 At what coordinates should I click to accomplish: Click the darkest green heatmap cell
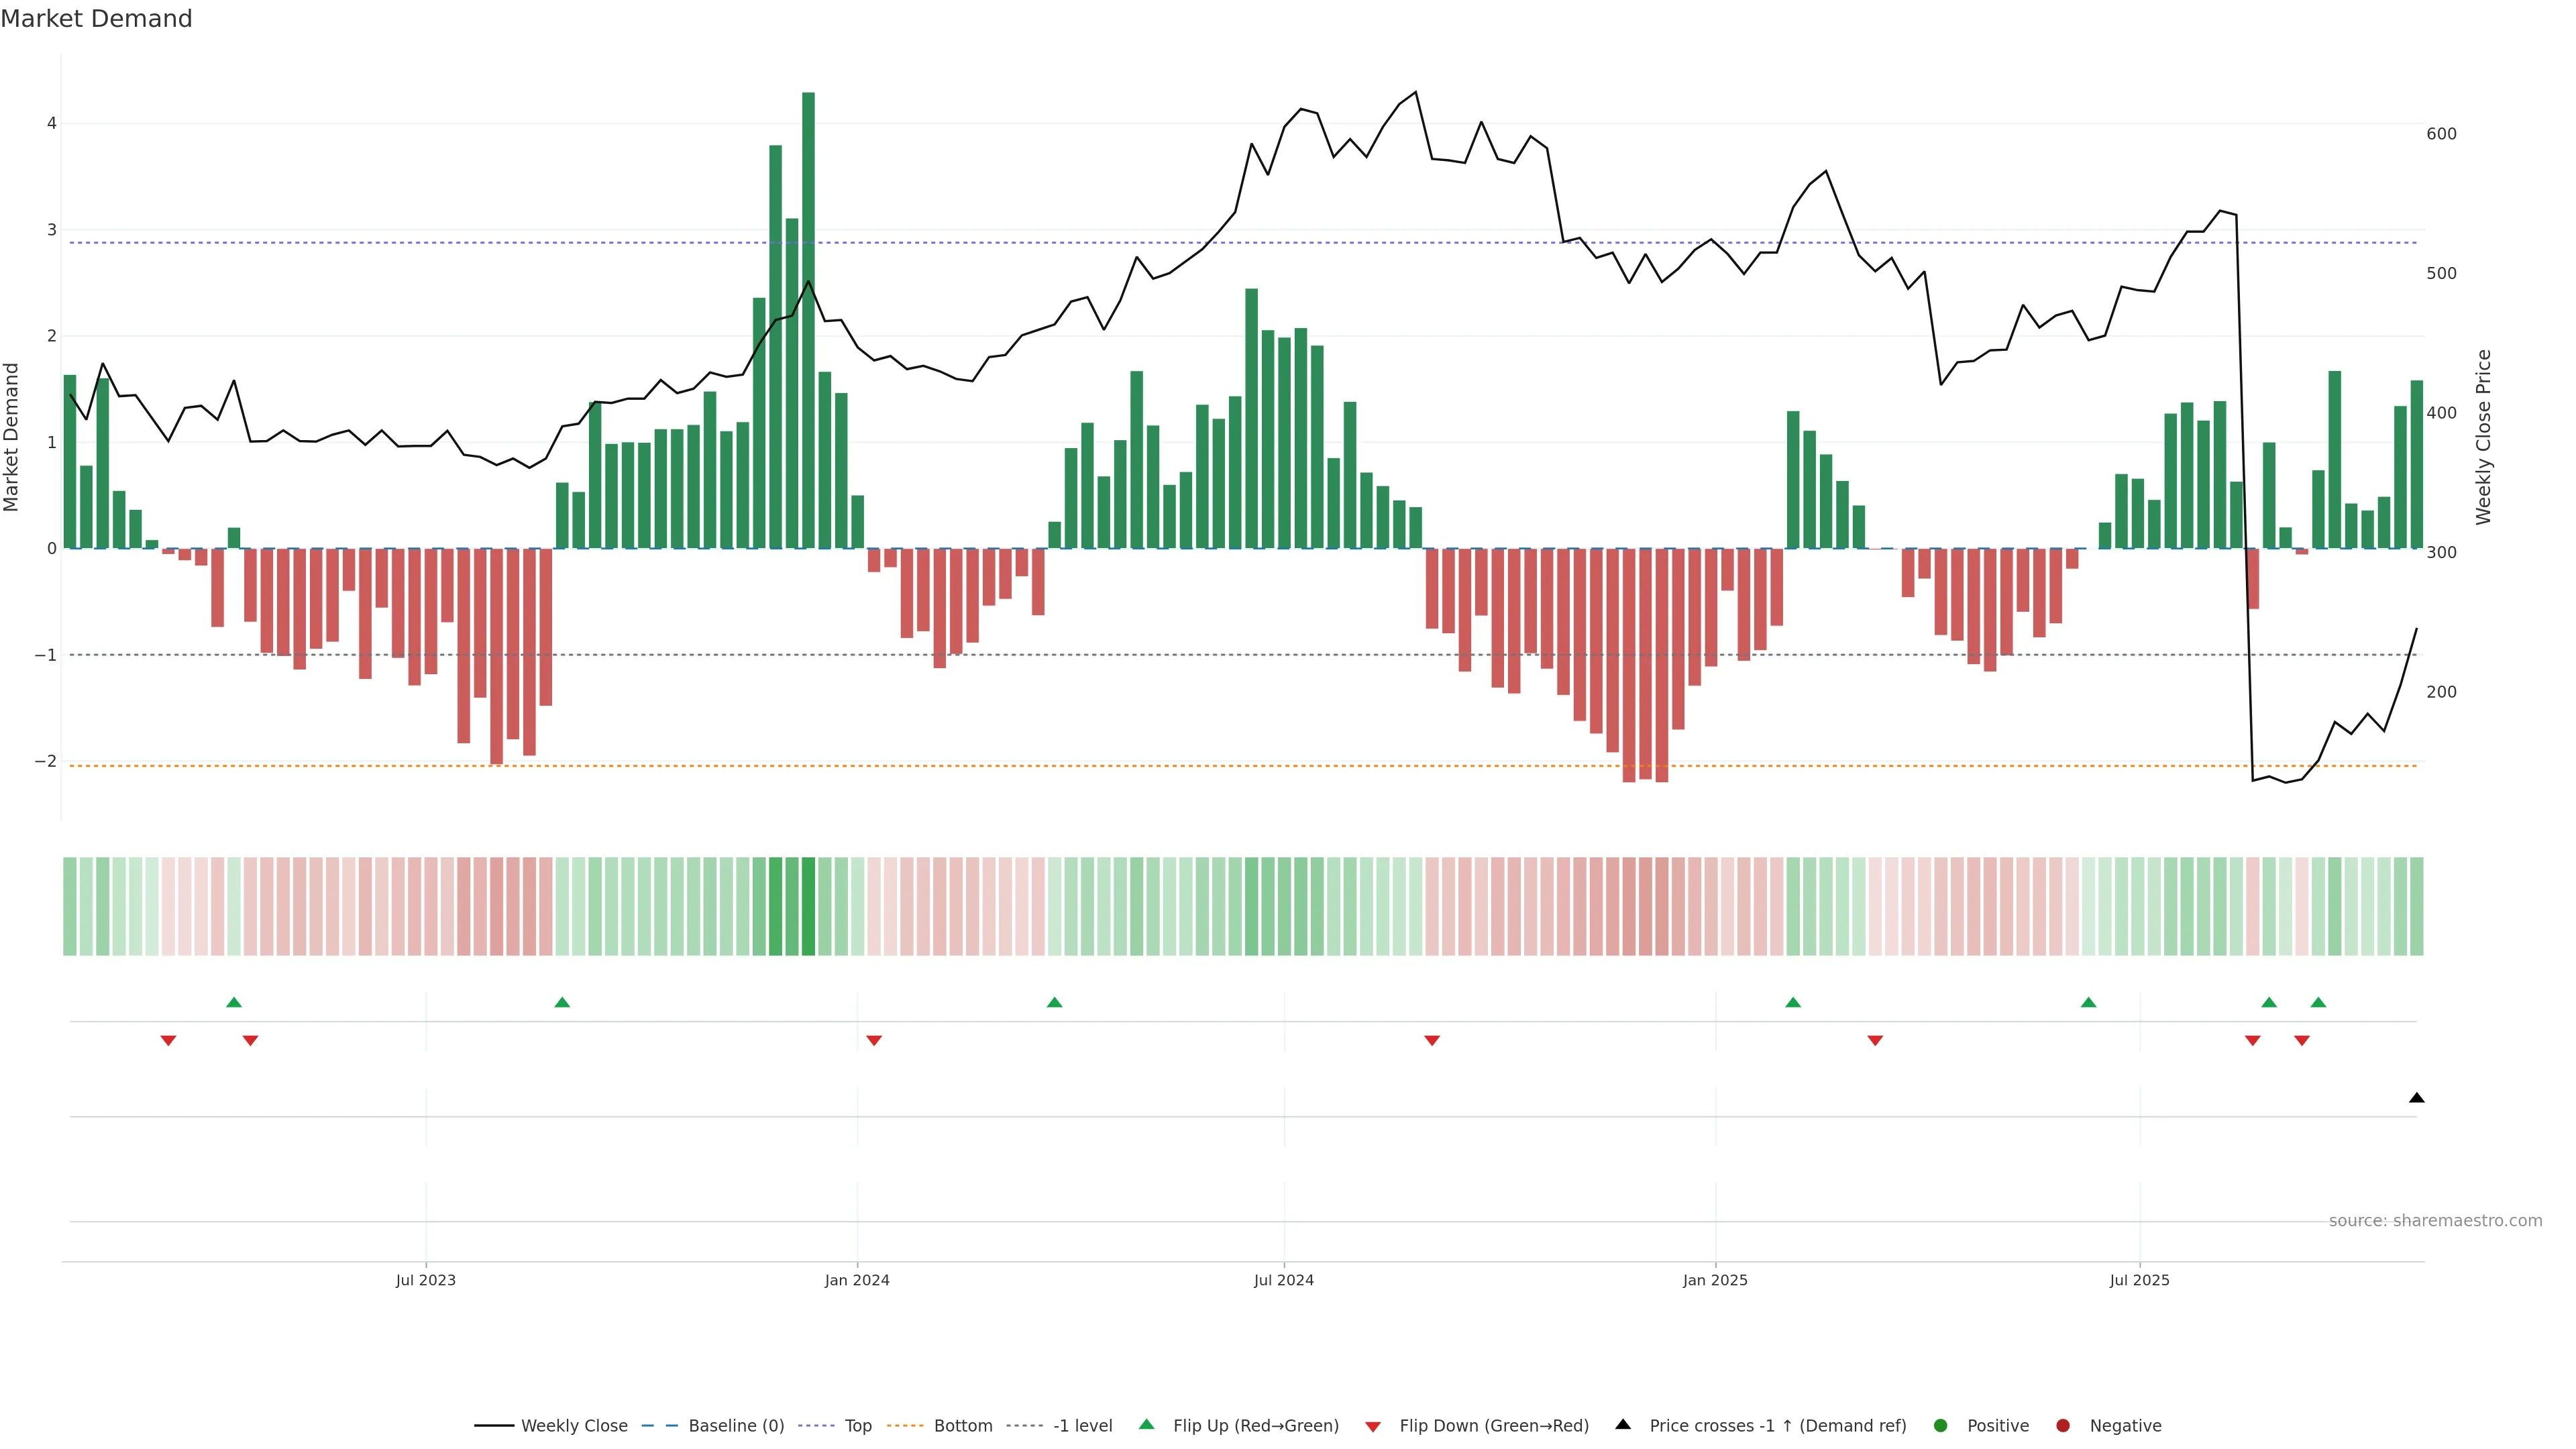(x=808, y=906)
